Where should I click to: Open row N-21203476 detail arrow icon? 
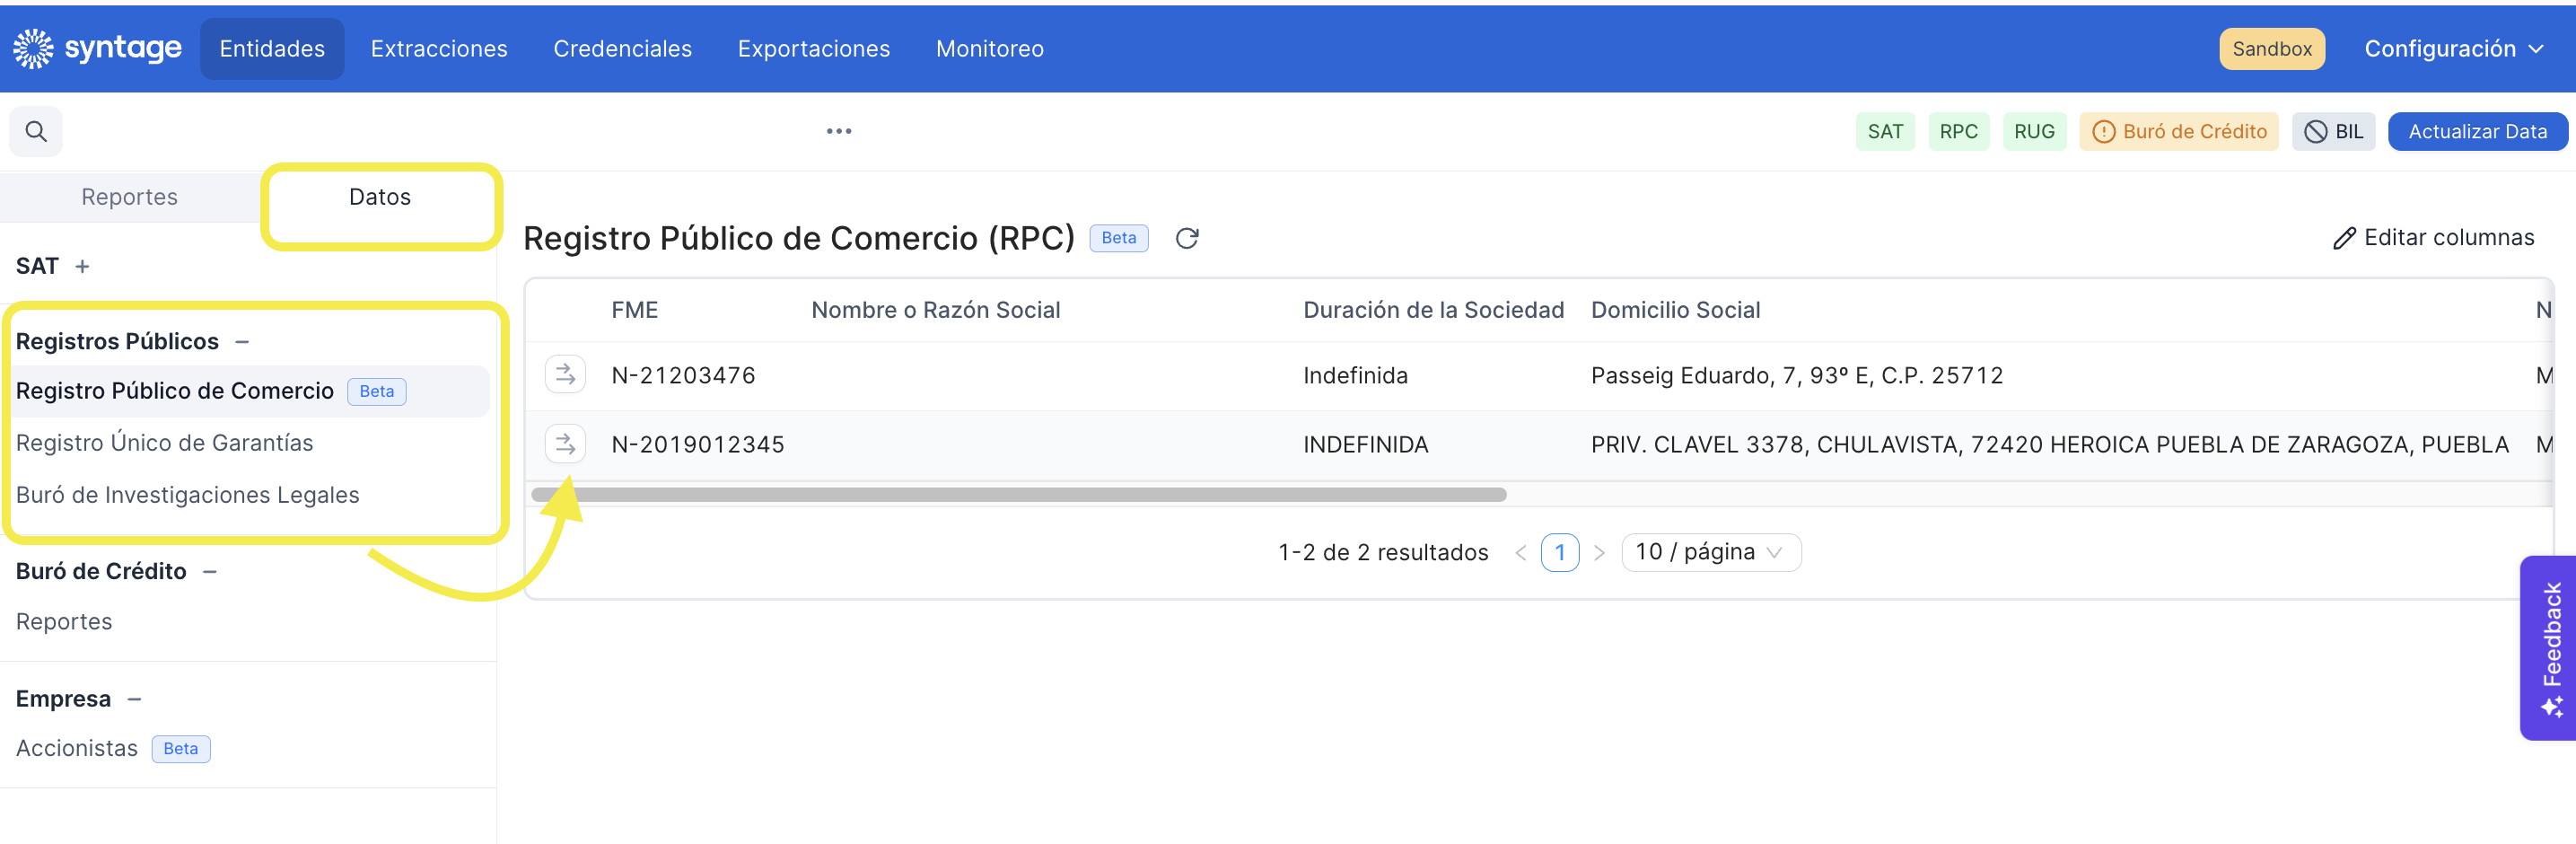coord(565,375)
